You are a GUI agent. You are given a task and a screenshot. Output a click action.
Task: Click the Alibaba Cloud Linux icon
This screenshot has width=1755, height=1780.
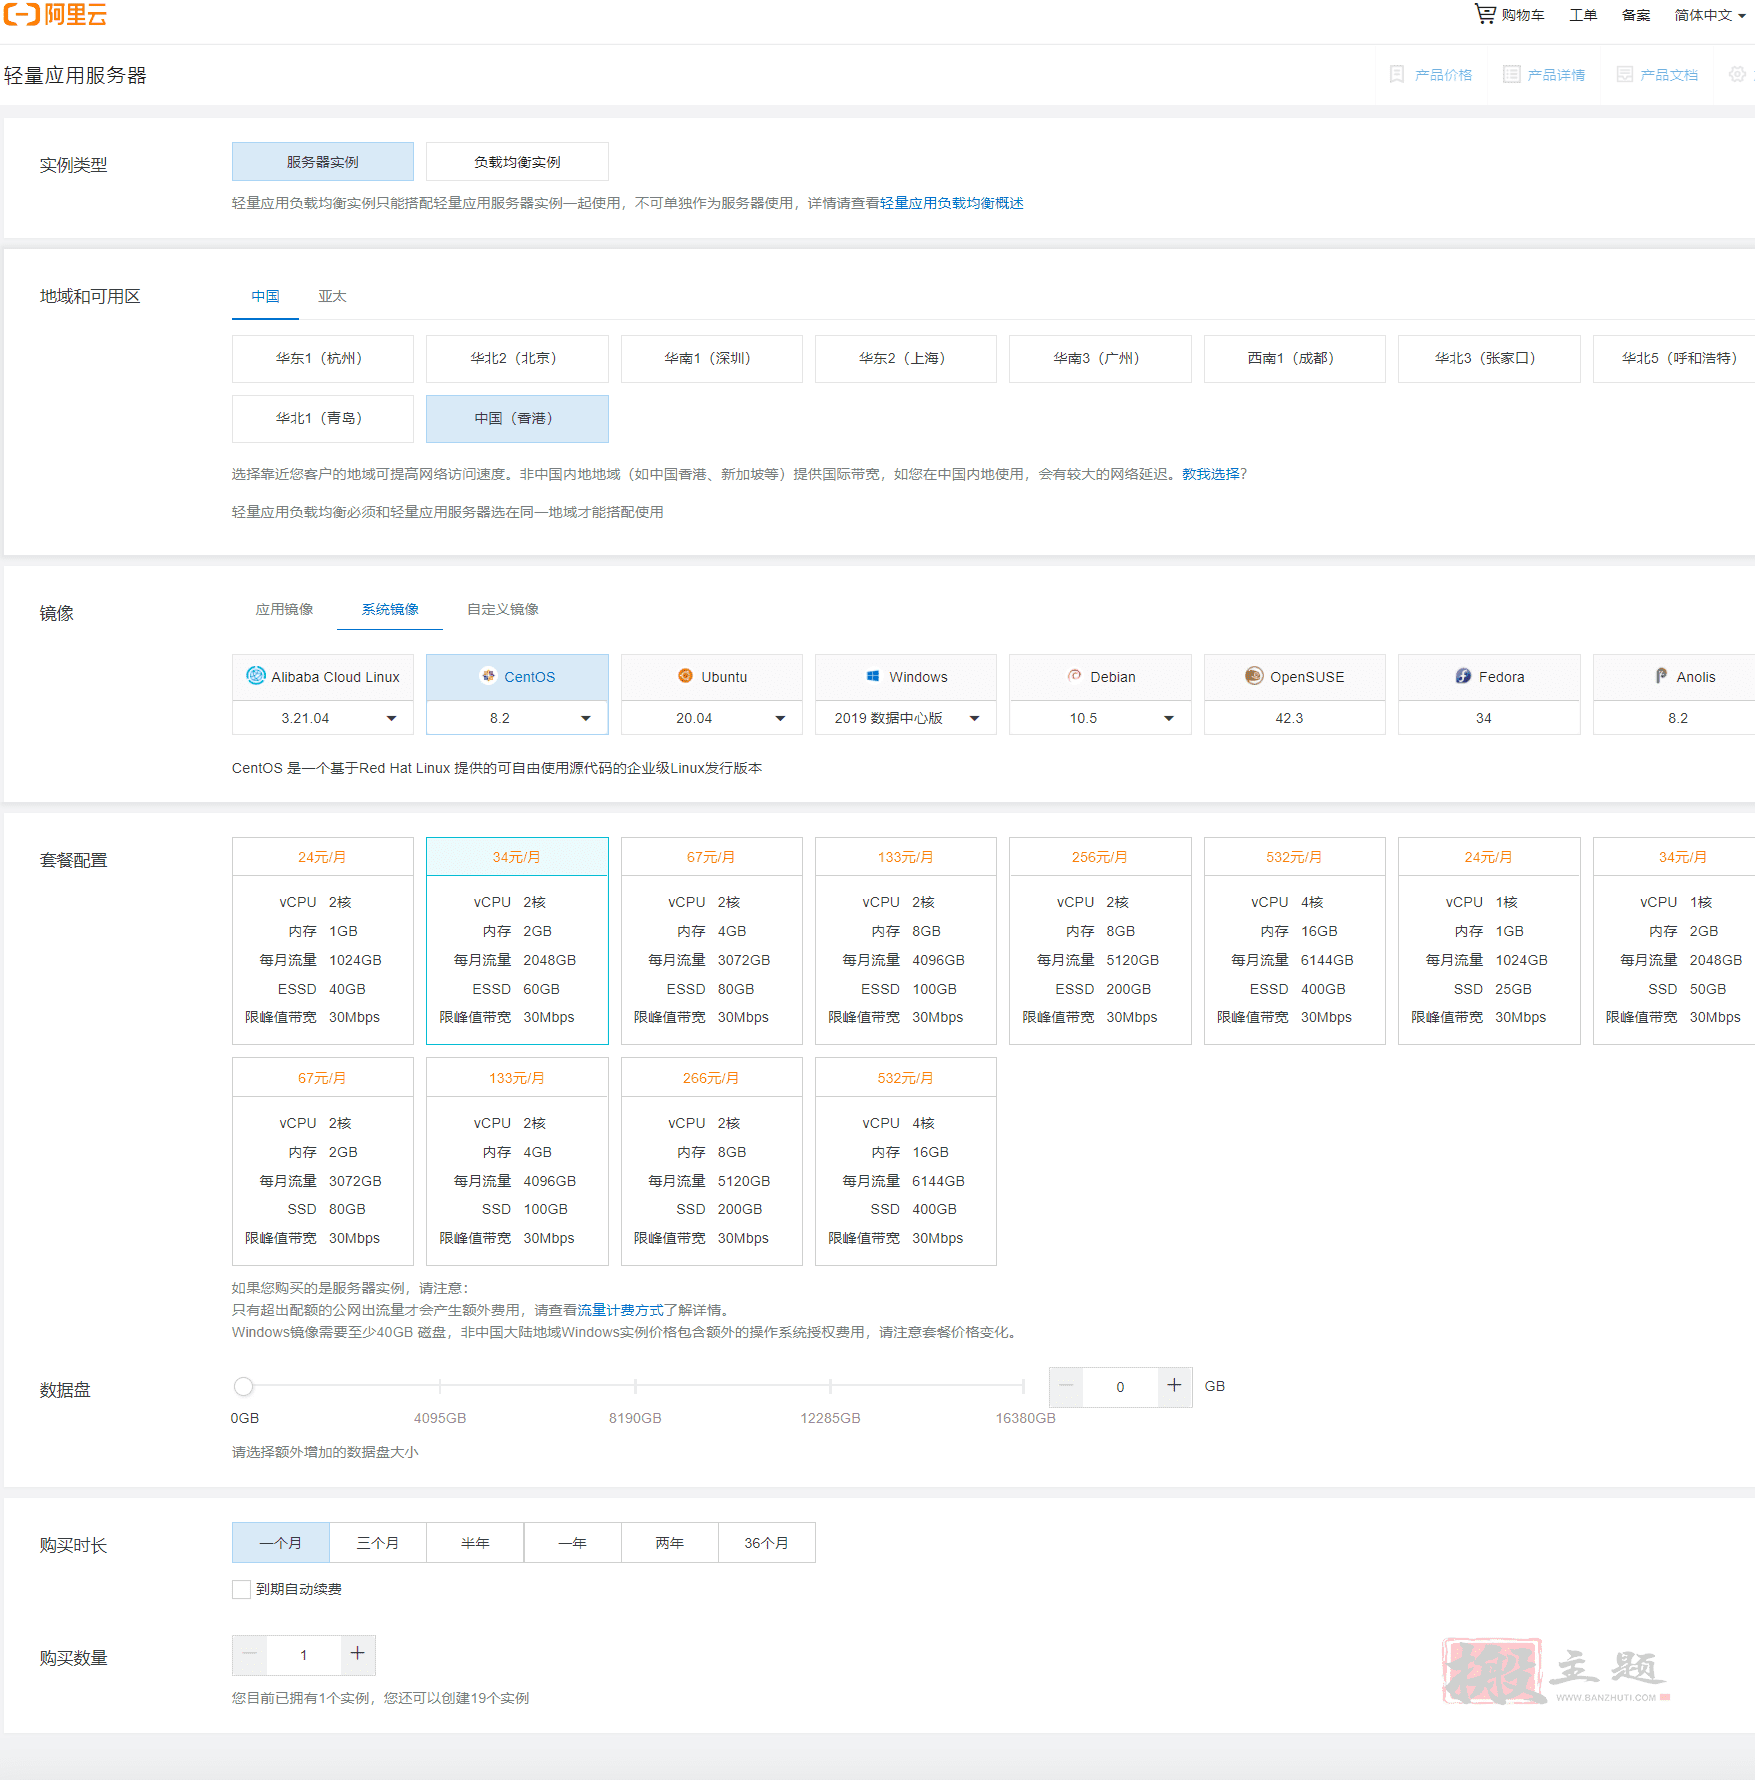tap(256, 676)
